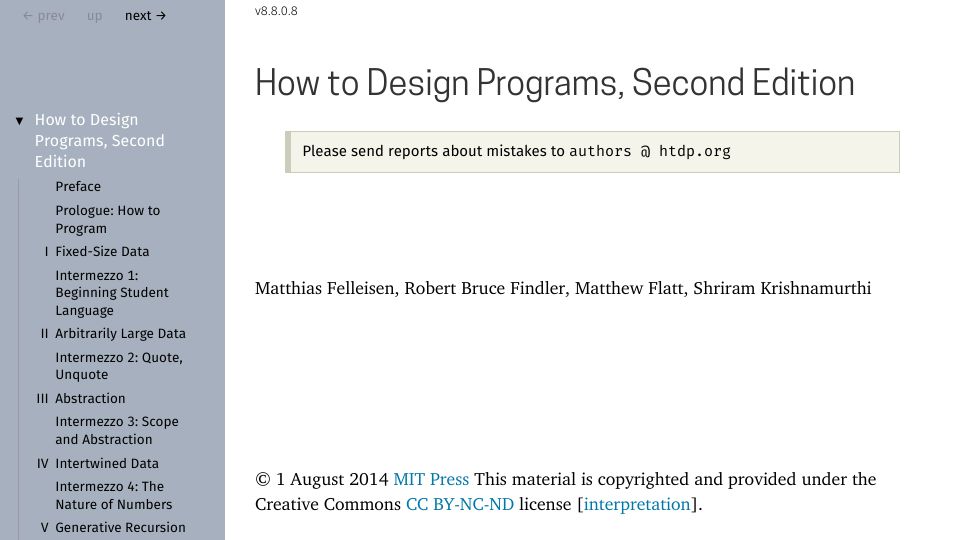Click author name Robert Bruce Findler

click(485, 288)
